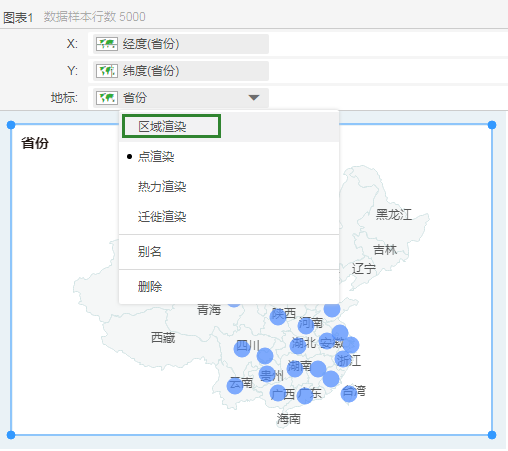Click the blue data point on 四川
Viewport: 508px width, 451px height.
click(242, 349)
